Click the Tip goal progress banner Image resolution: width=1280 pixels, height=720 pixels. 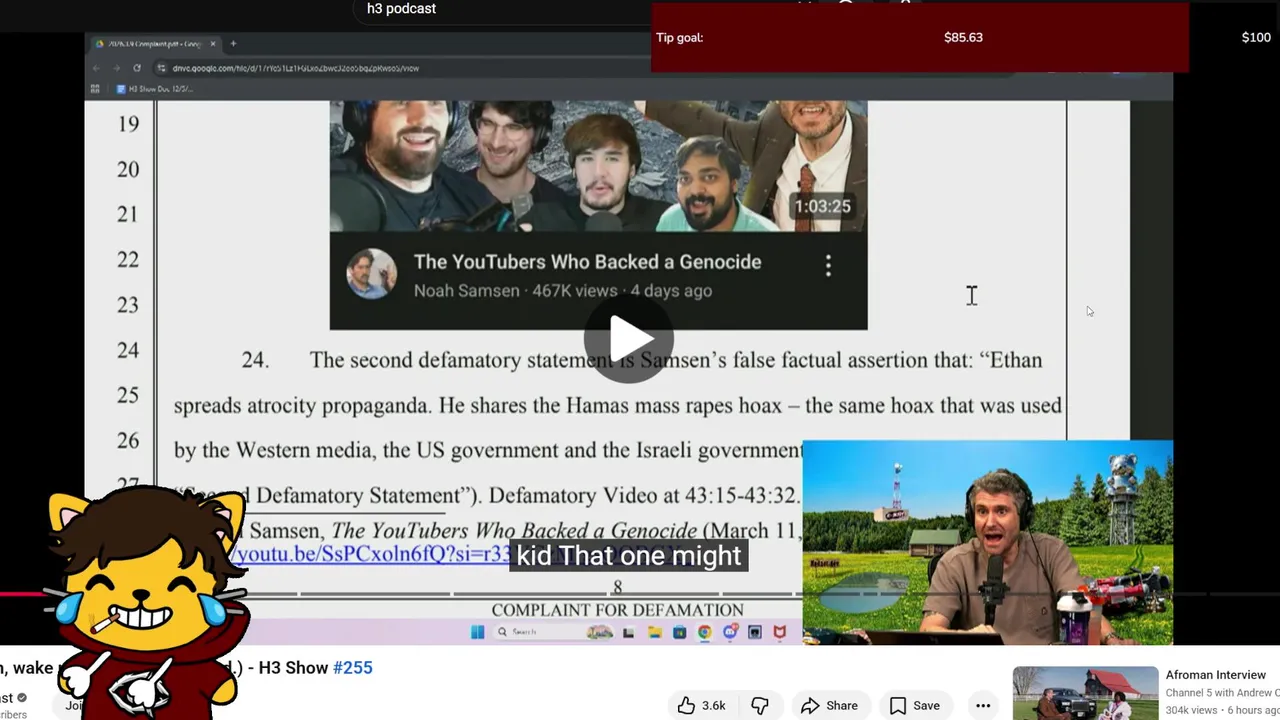[x=919, y=38]
